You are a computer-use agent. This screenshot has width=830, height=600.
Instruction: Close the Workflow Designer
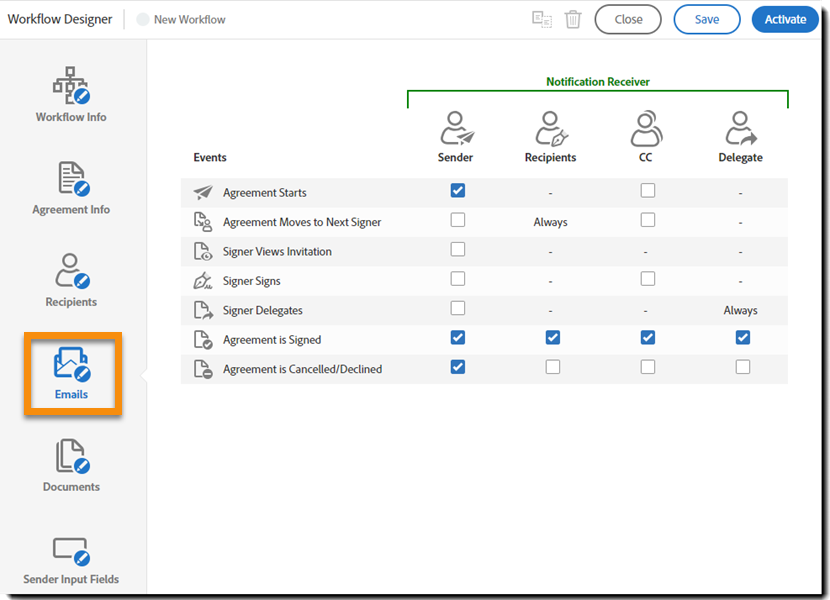[628, 19]
